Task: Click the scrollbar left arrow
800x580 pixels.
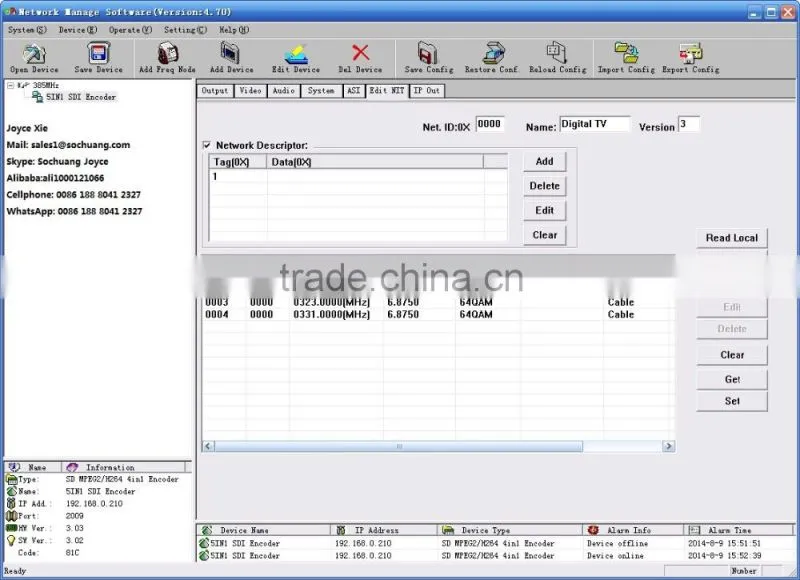Action: tap(208, 446)
